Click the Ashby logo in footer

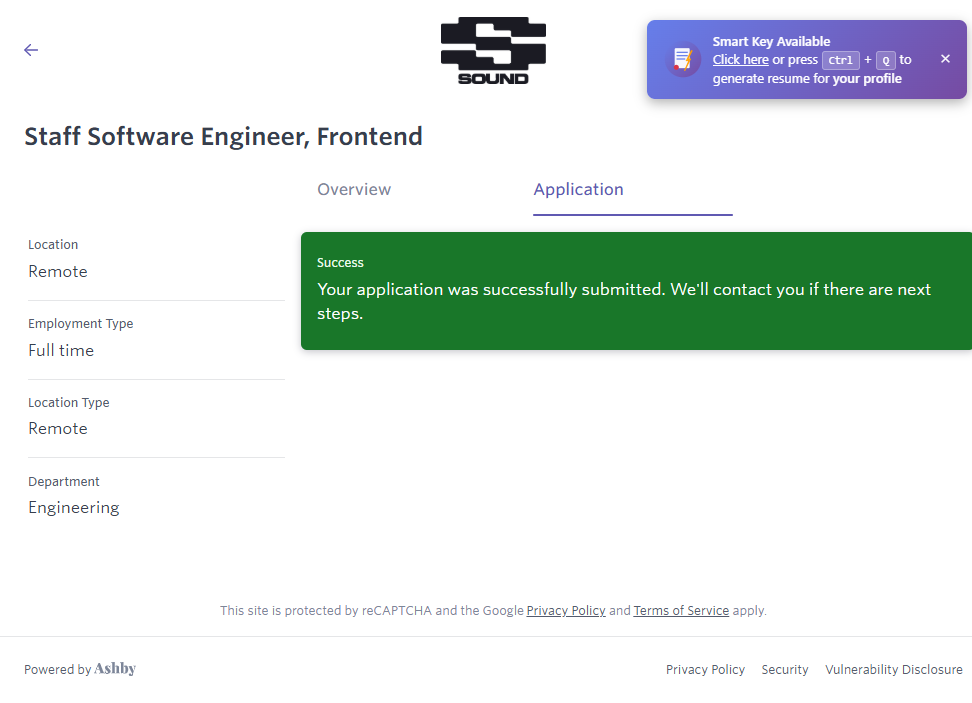(115, 669)
